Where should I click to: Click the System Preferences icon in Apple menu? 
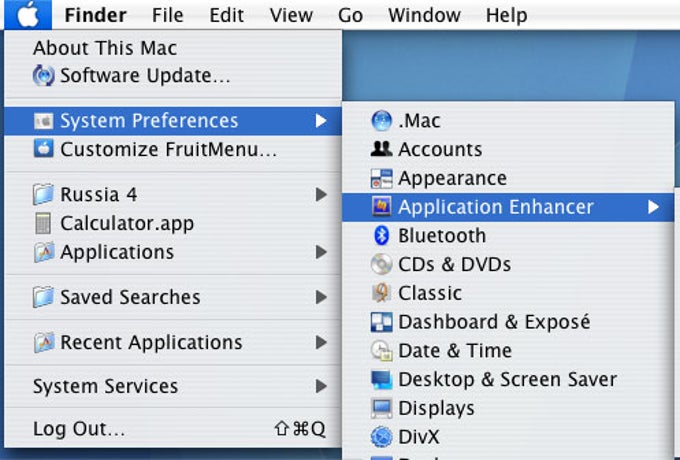pyautogui.click(x=43, y=121)
